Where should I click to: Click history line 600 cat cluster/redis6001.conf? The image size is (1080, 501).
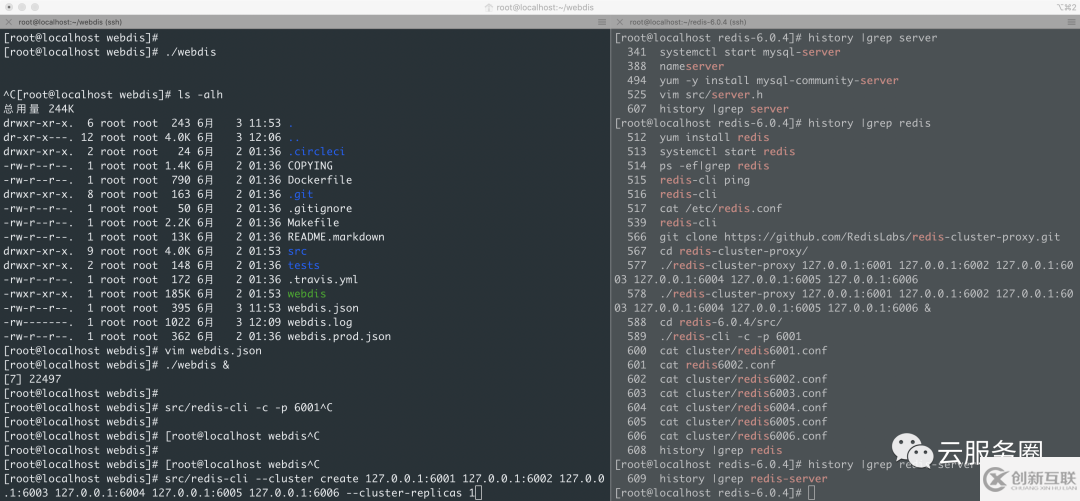coord(727,351)
